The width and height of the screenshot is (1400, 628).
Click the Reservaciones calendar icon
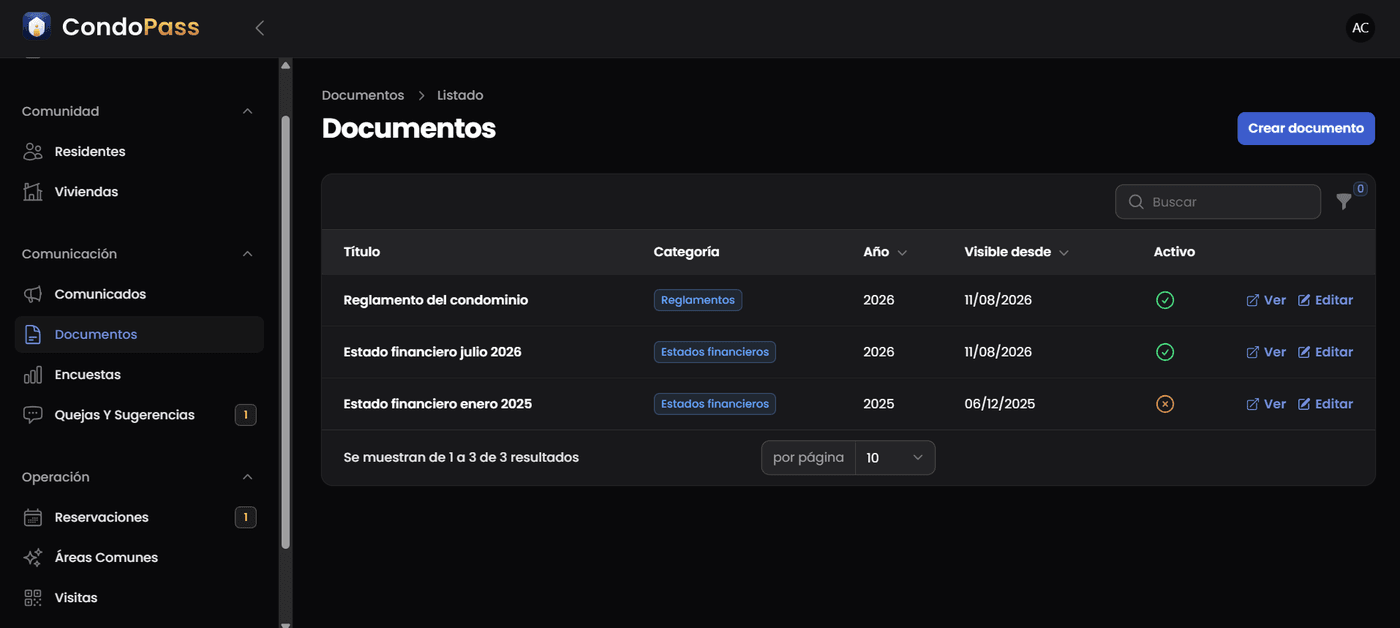coord(33,517)
